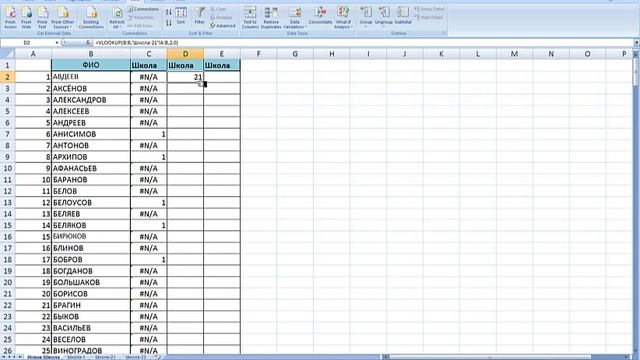Click the From Text import icon

(42, 18)
